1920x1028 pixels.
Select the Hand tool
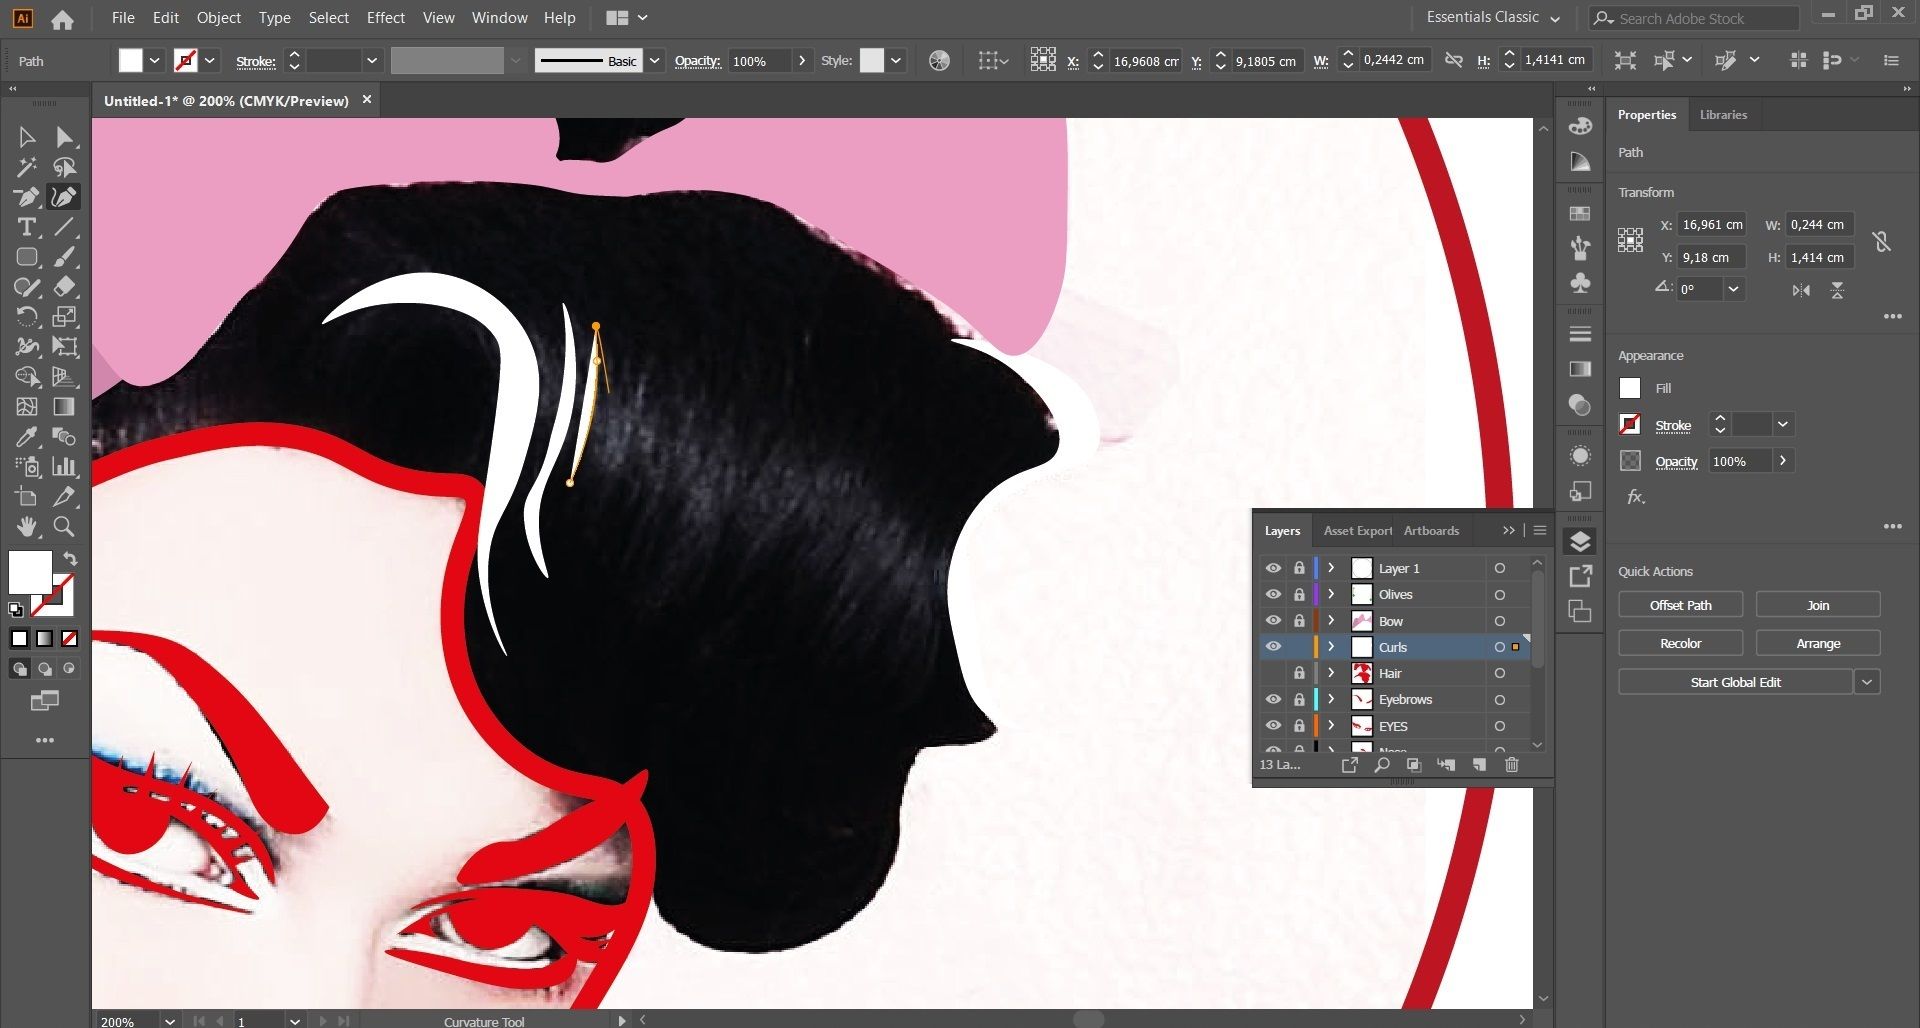[x=27, y=526]
